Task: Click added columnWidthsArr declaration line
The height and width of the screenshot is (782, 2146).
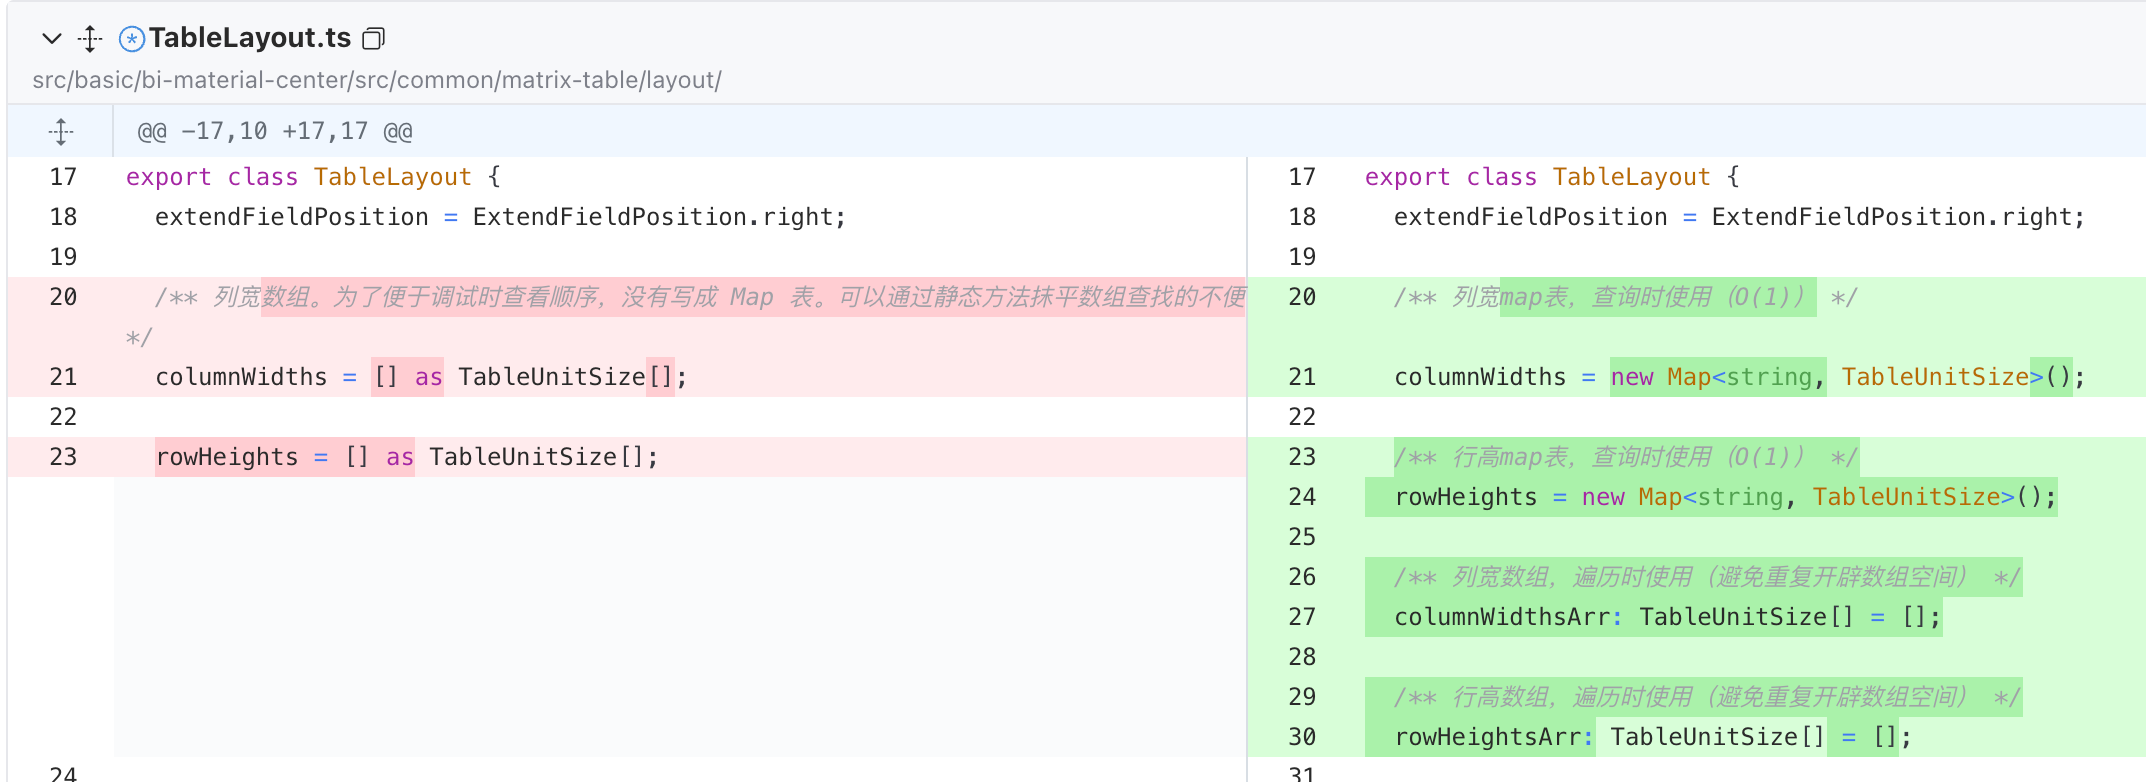Action: 1667,617
